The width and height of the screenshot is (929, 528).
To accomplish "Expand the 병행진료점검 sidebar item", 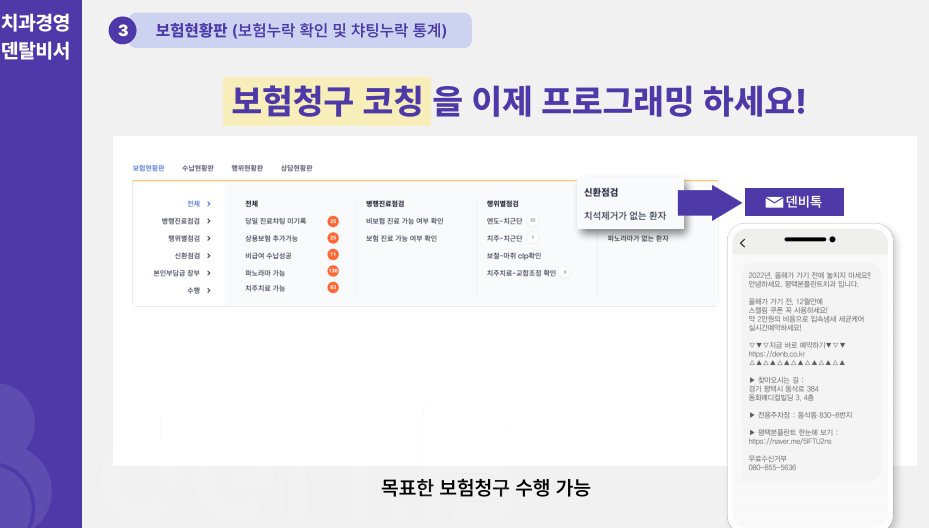I will tap(208, 221).
